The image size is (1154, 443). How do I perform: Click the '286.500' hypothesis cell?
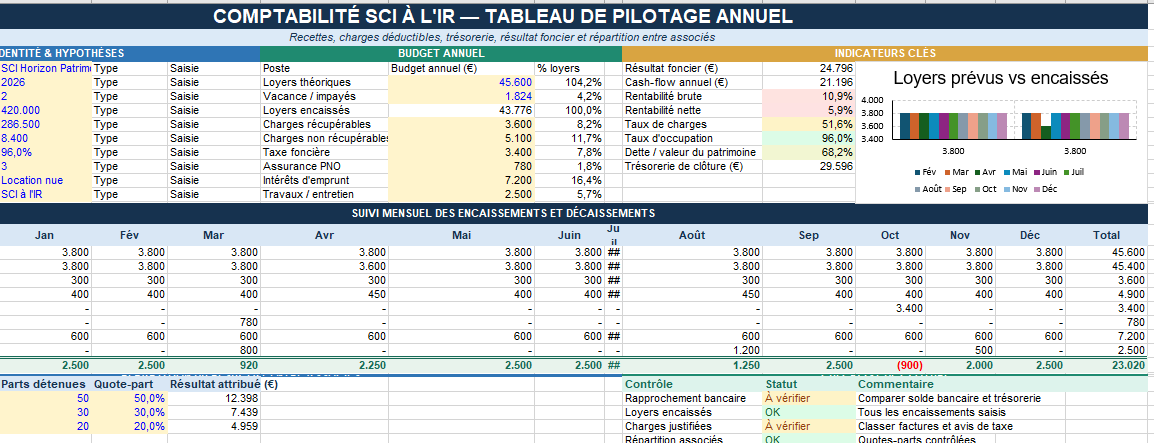click(46, 124)
